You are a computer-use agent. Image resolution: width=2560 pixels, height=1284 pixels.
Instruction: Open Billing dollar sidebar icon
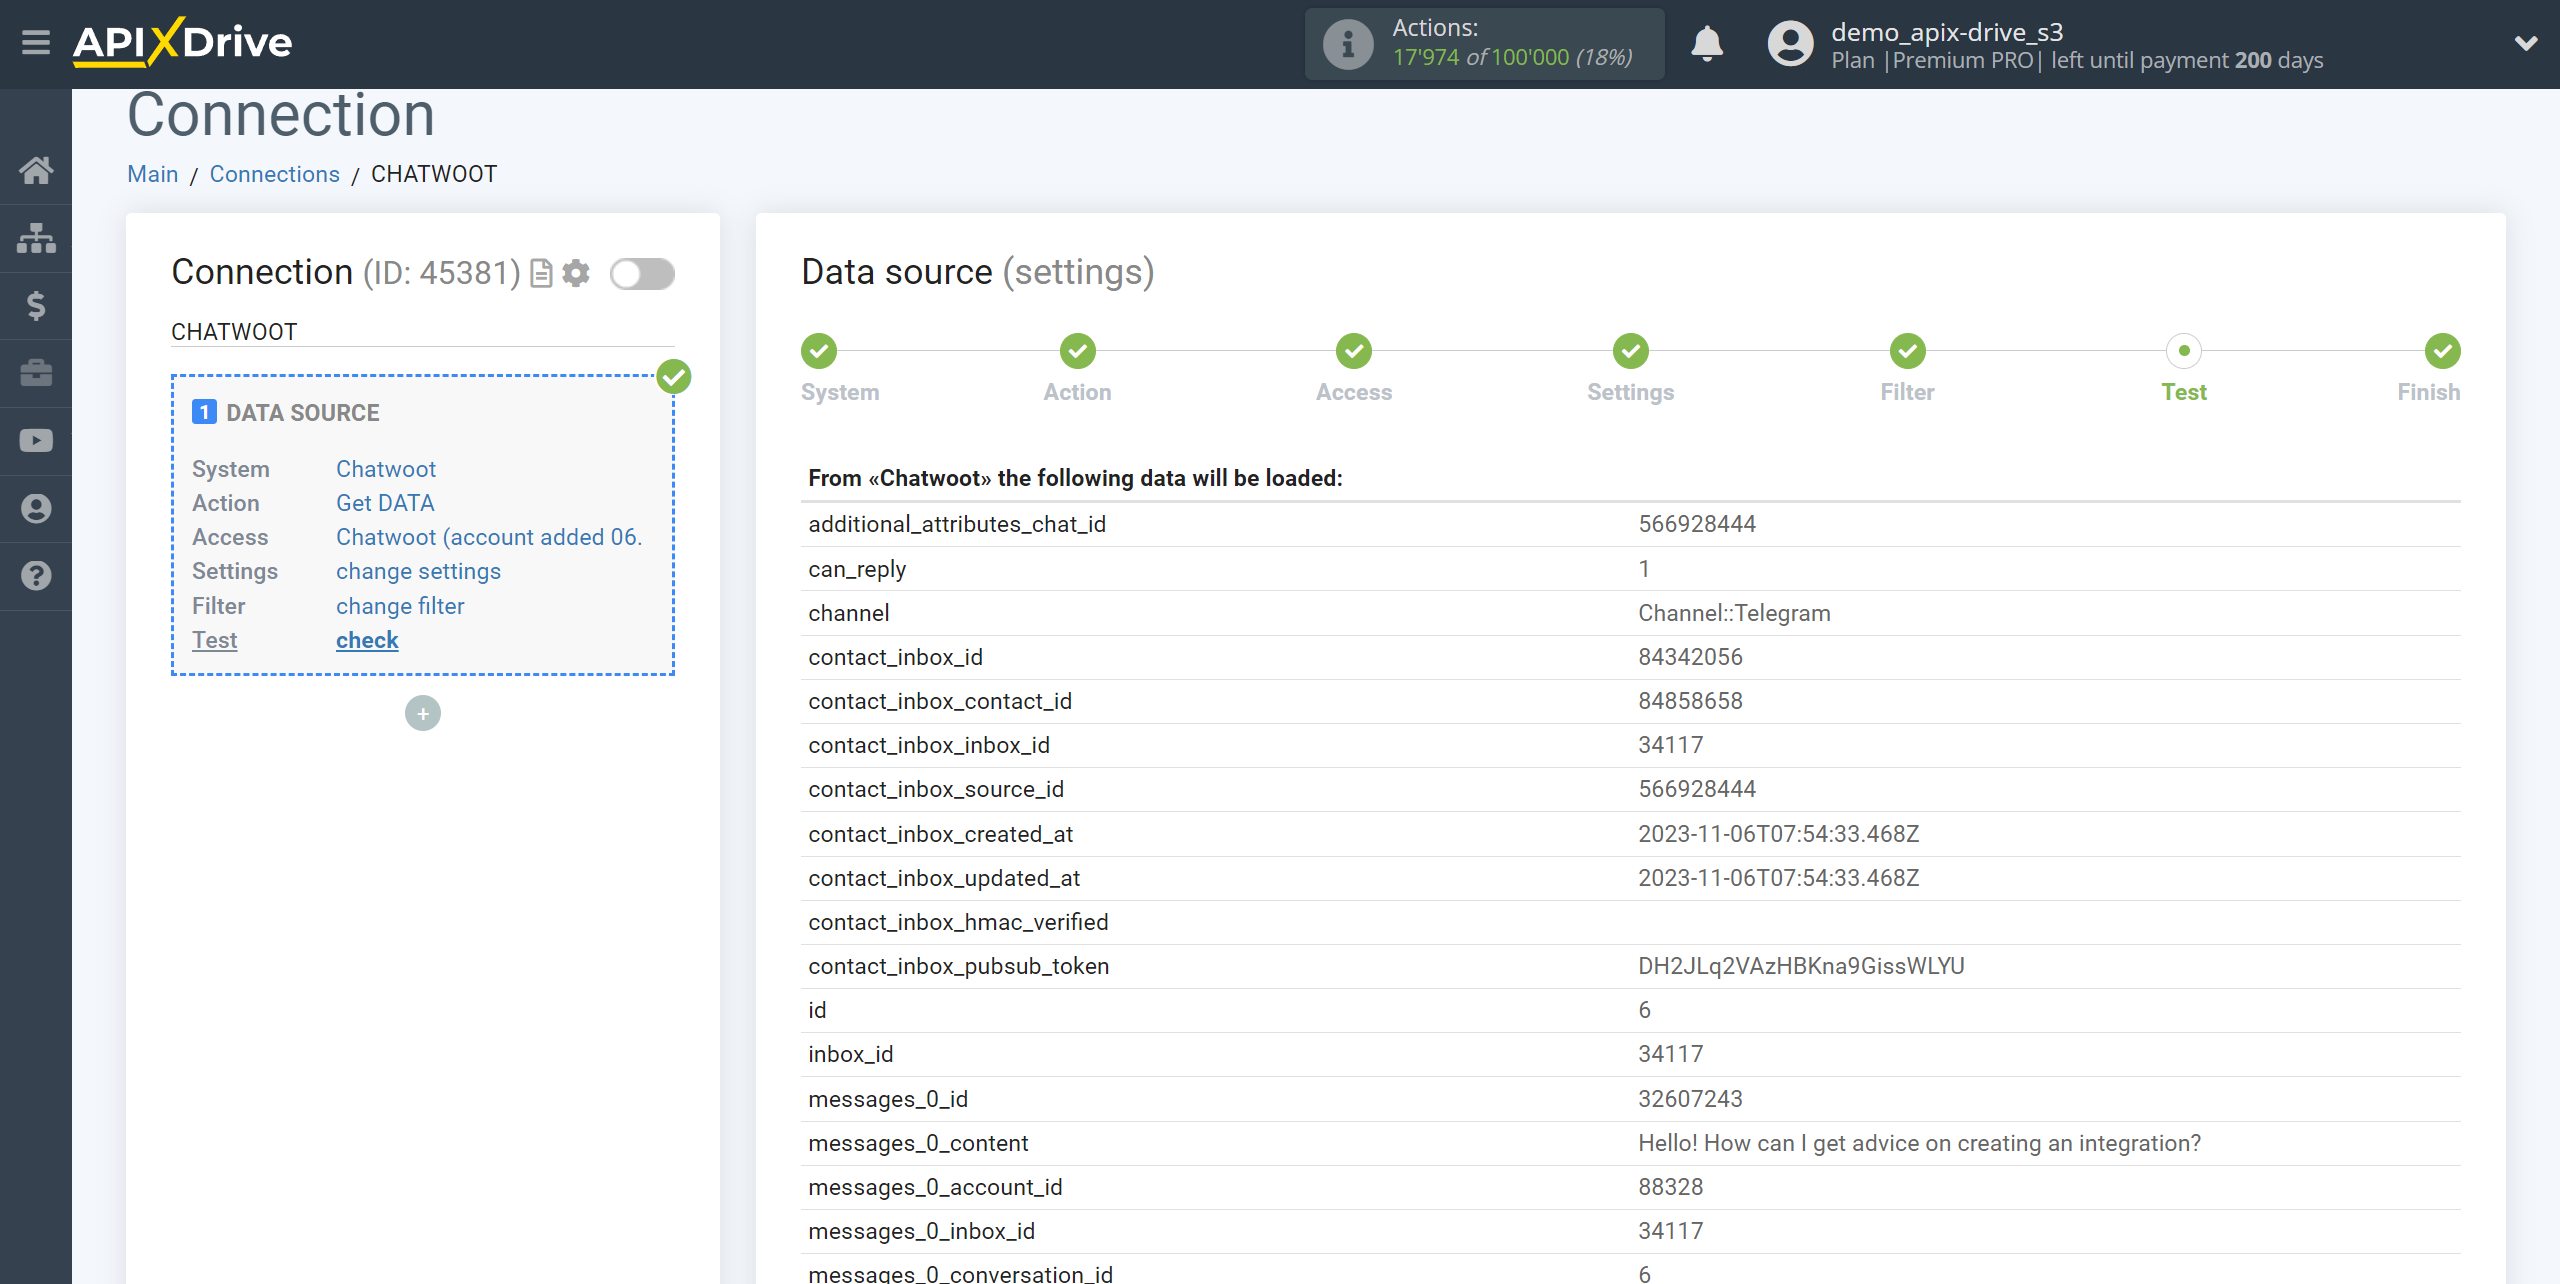36,305
